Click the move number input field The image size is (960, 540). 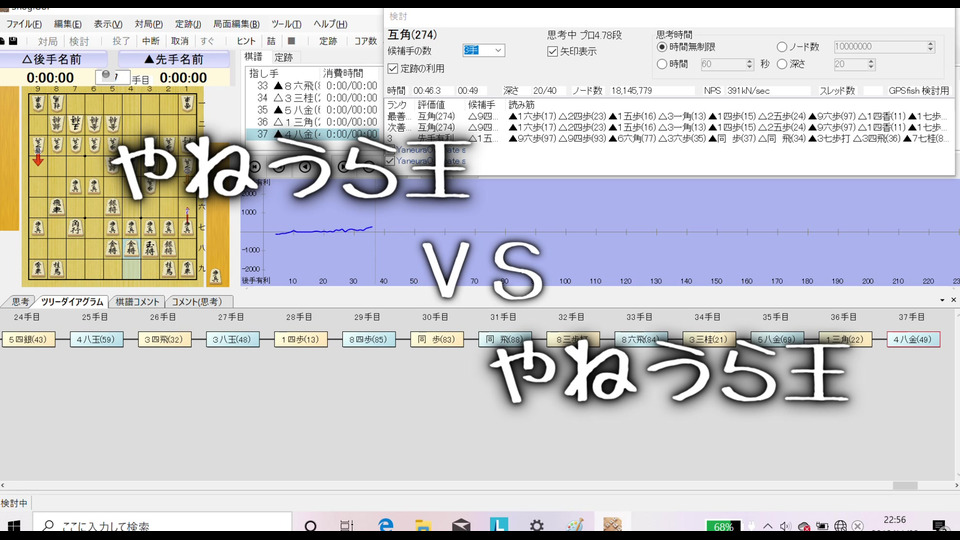(113, 77)
